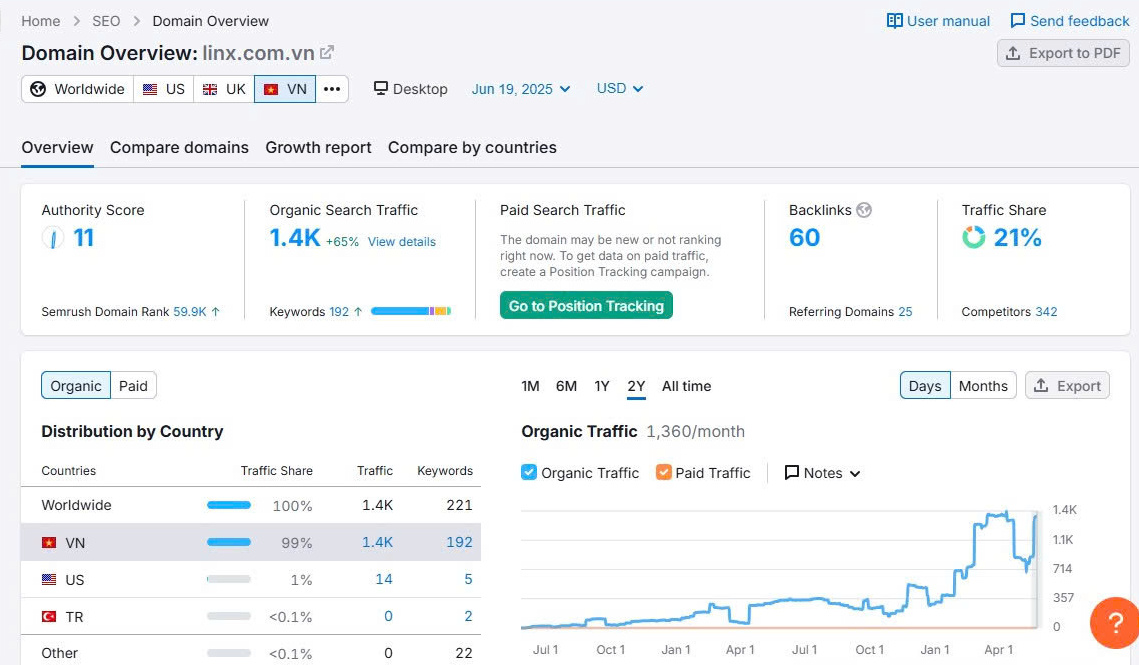This screenshot has height=665, width=1139.
Task: Select 1M time range
Action: [530, 386]
